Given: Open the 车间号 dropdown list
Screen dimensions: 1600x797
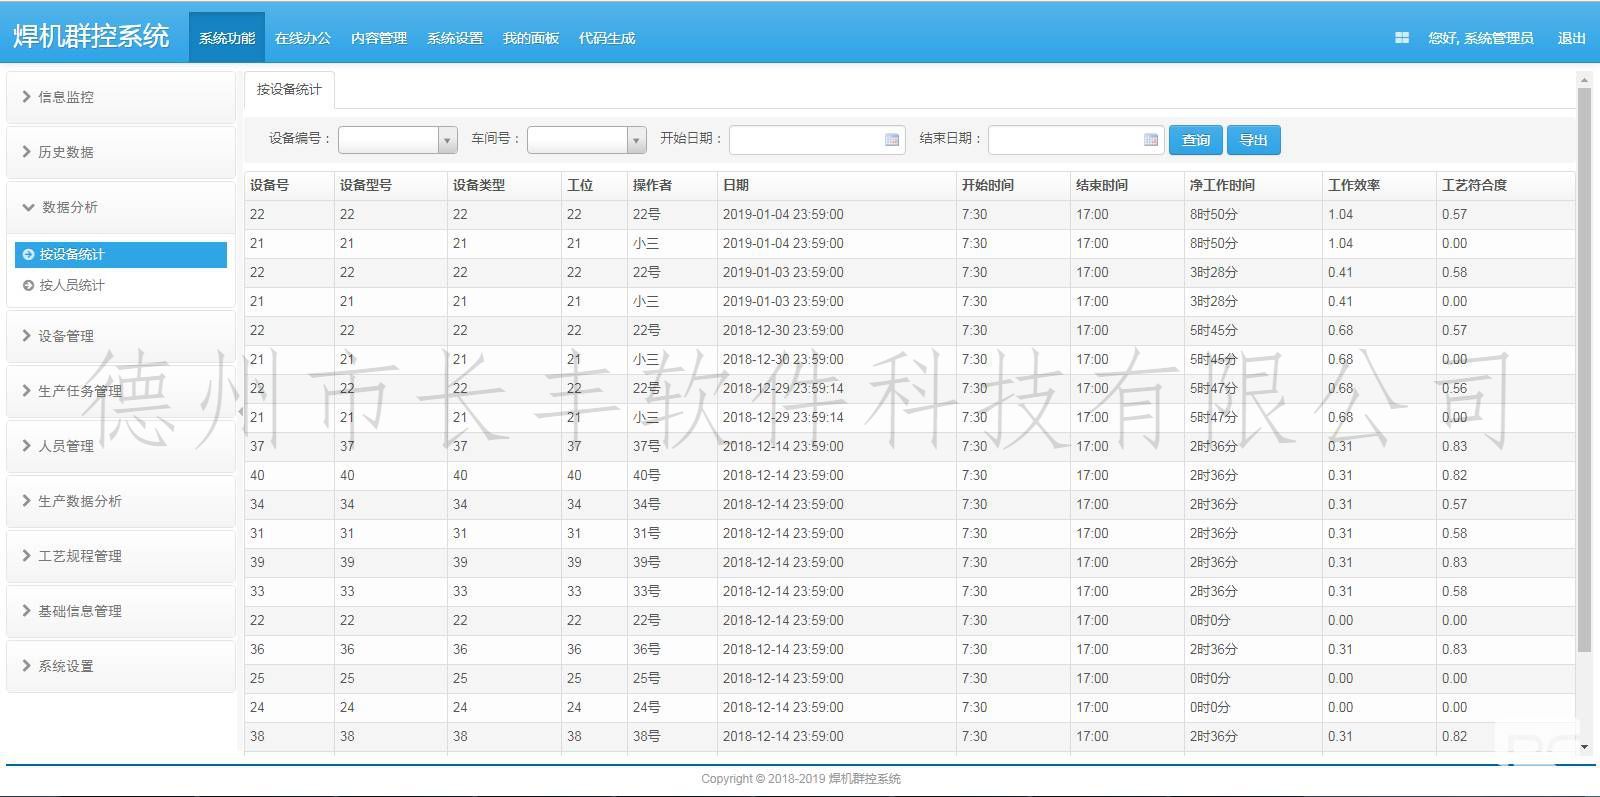Looking at the screenshot, I should pyautogui.click(x=636, y=140).
